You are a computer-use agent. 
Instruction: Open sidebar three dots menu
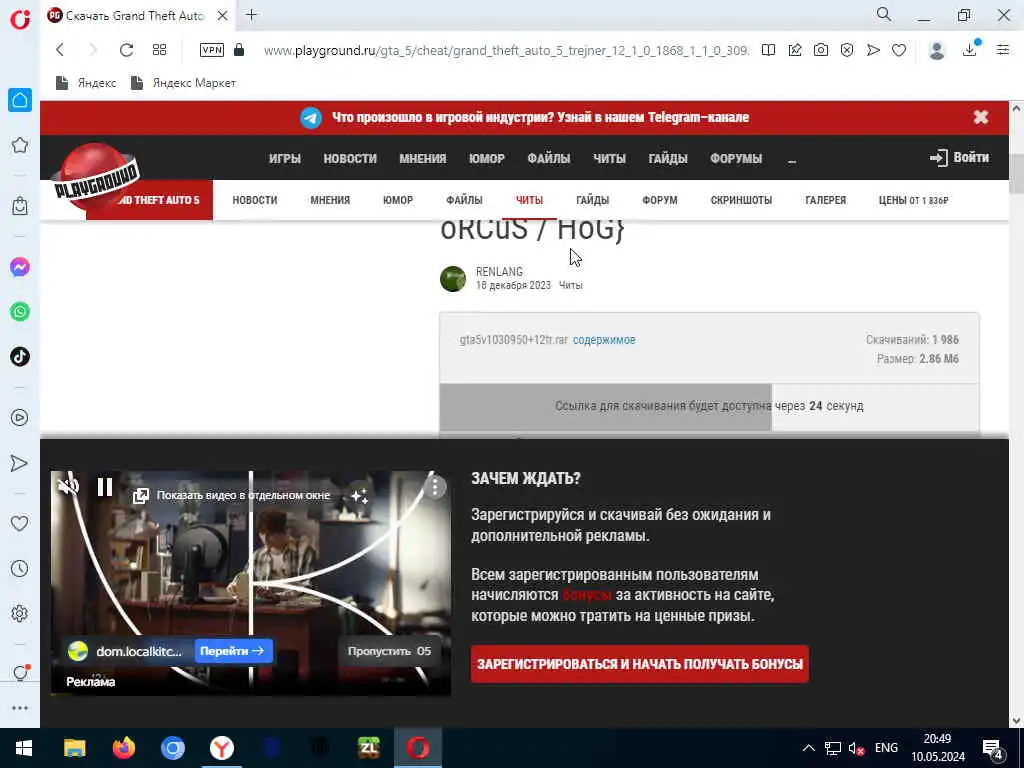pos(20,708)
